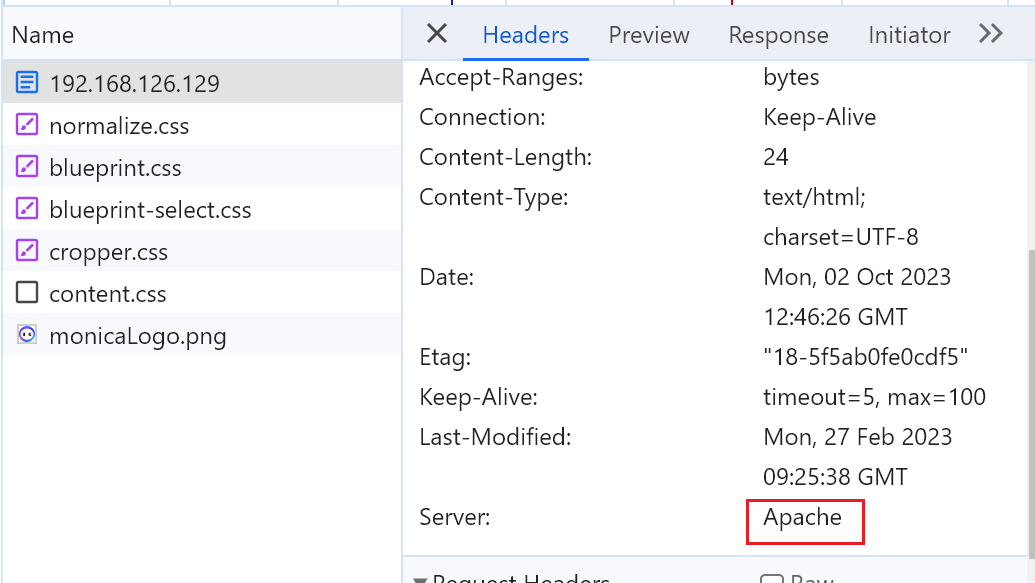Show more tabs with the double-chevron
This screenshot has height=583, width=1035.
click(990, 34)
